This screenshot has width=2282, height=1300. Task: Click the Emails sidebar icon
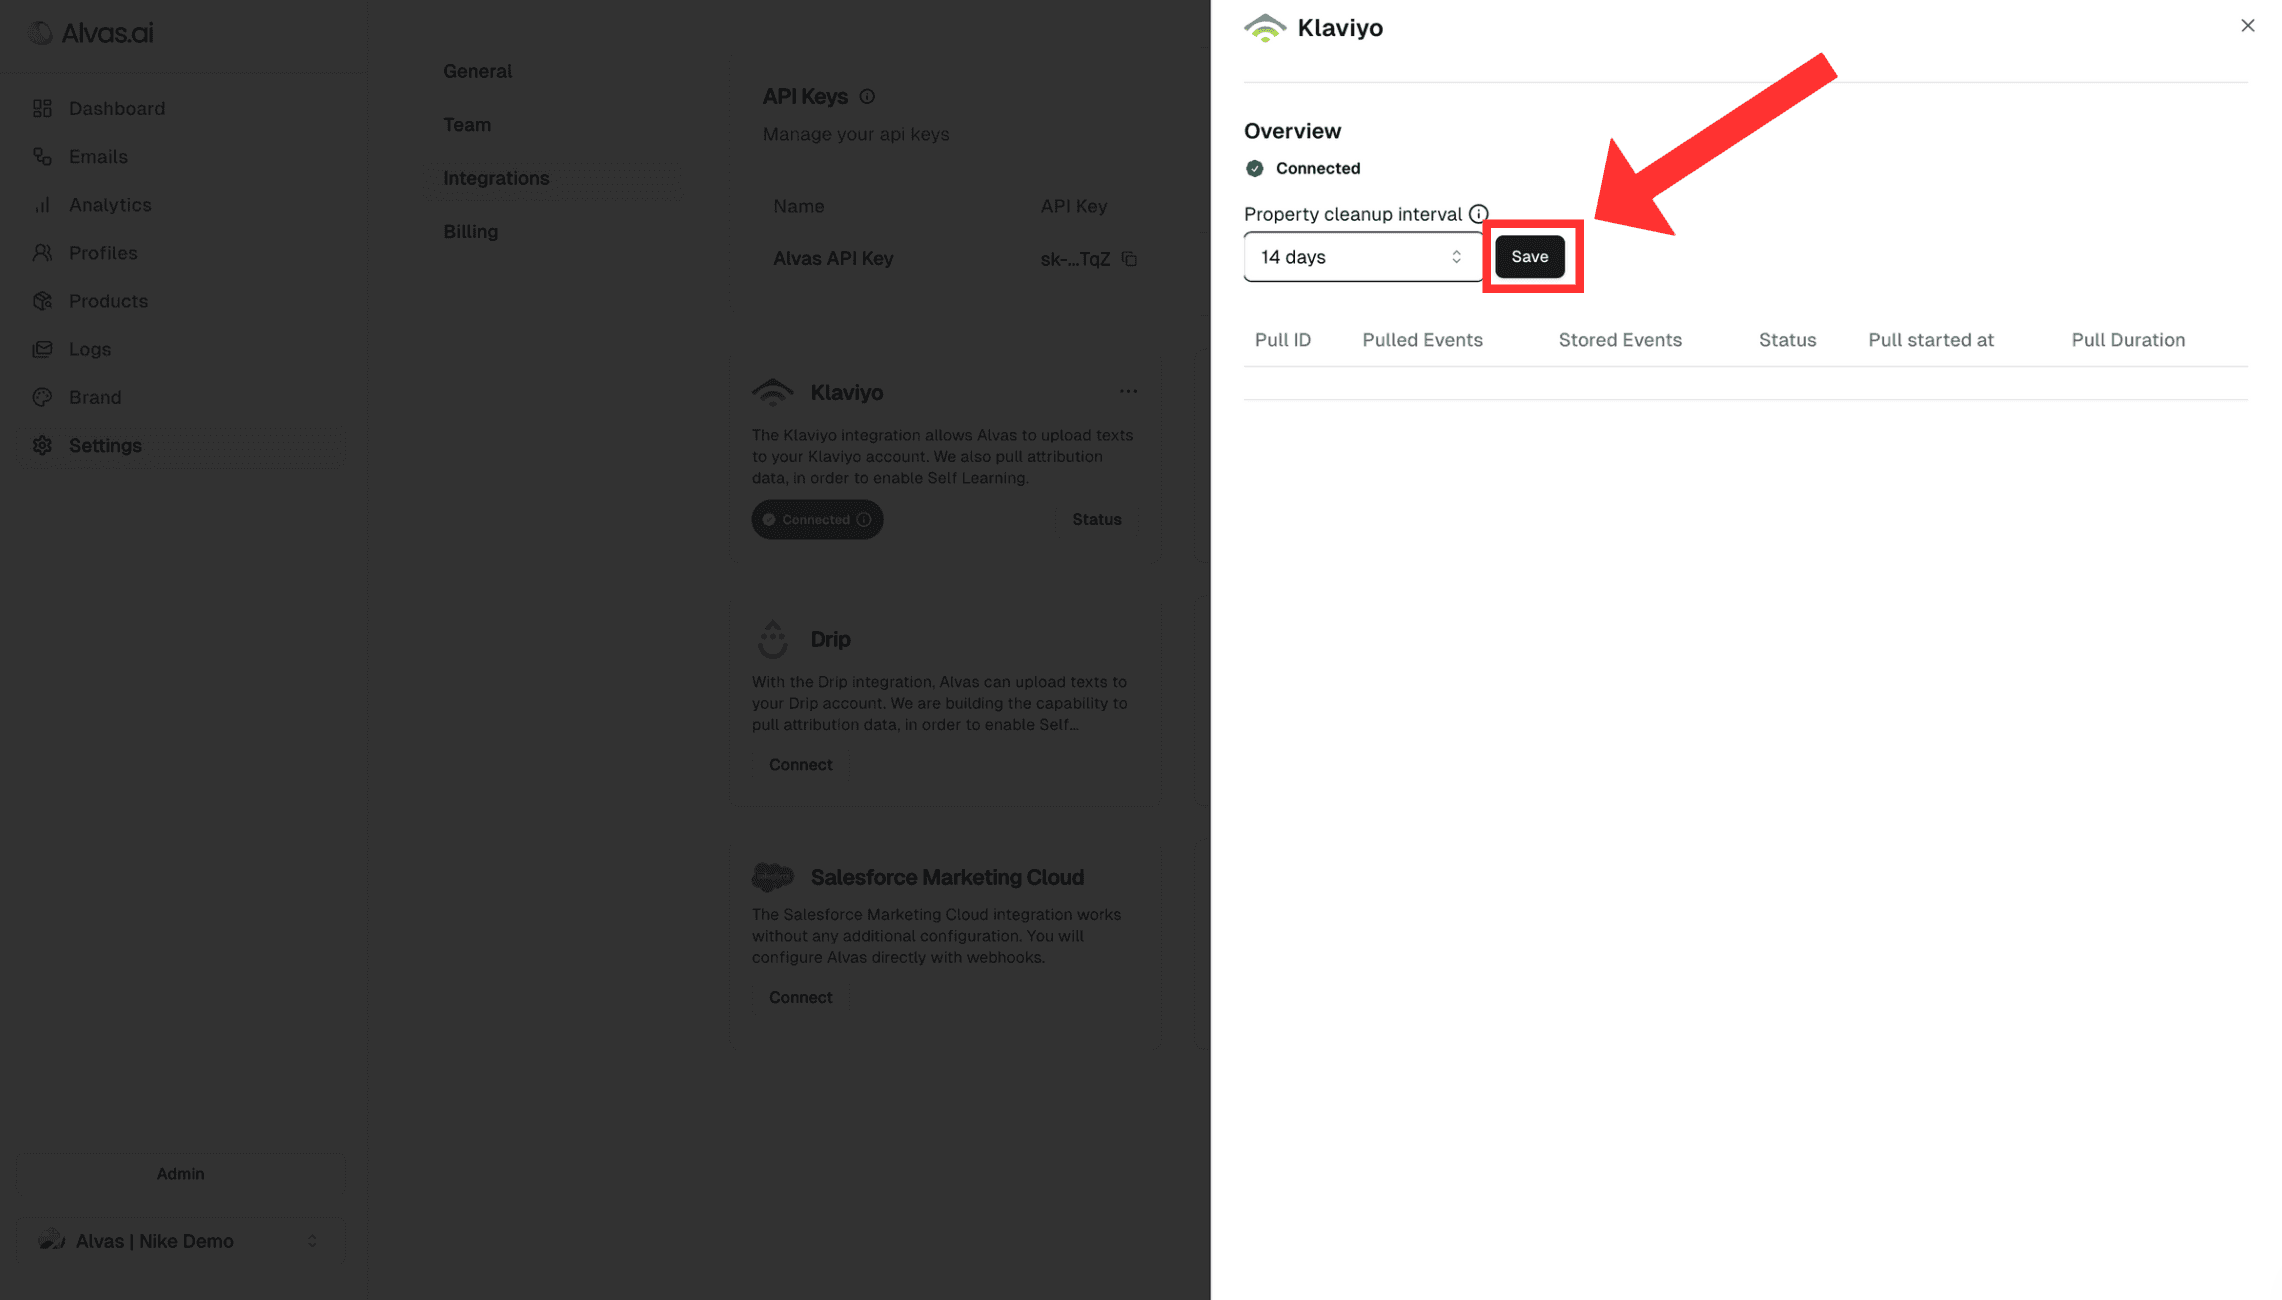(x=42, y=156)
